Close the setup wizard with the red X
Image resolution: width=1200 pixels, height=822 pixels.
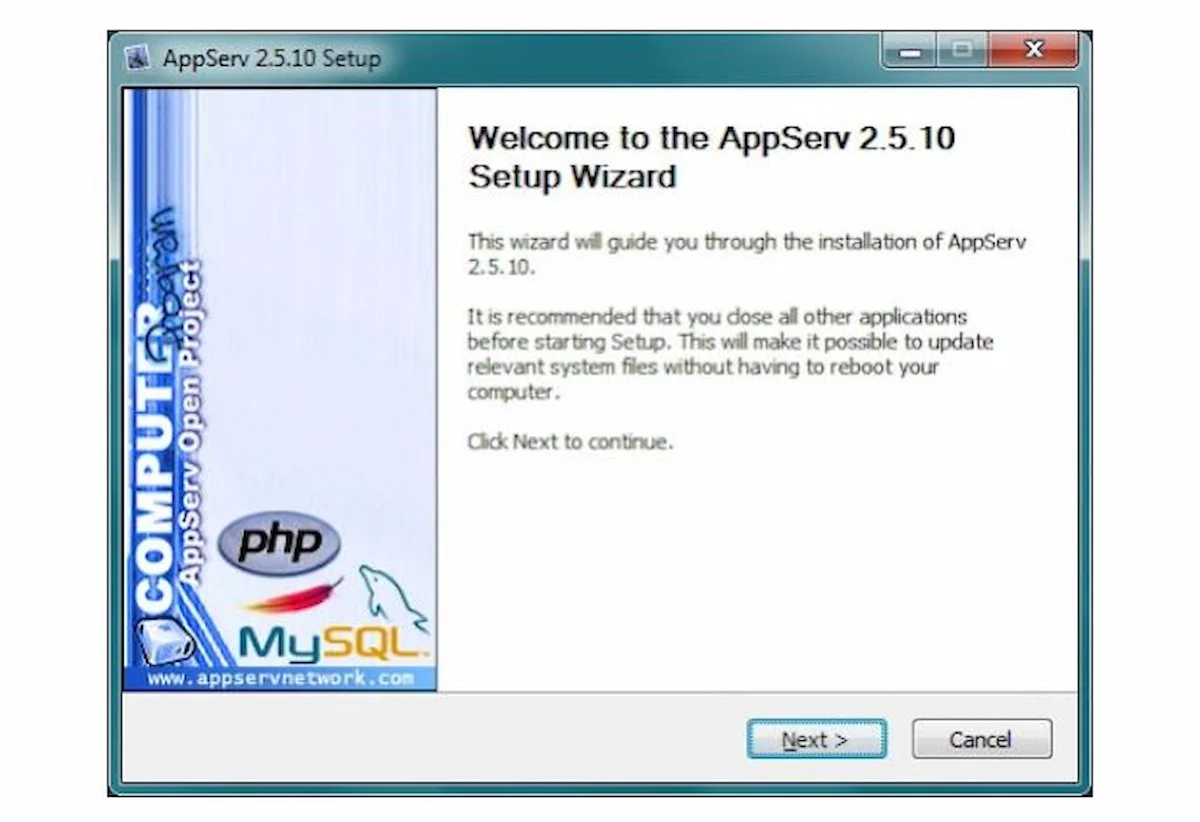point(1033,50)
